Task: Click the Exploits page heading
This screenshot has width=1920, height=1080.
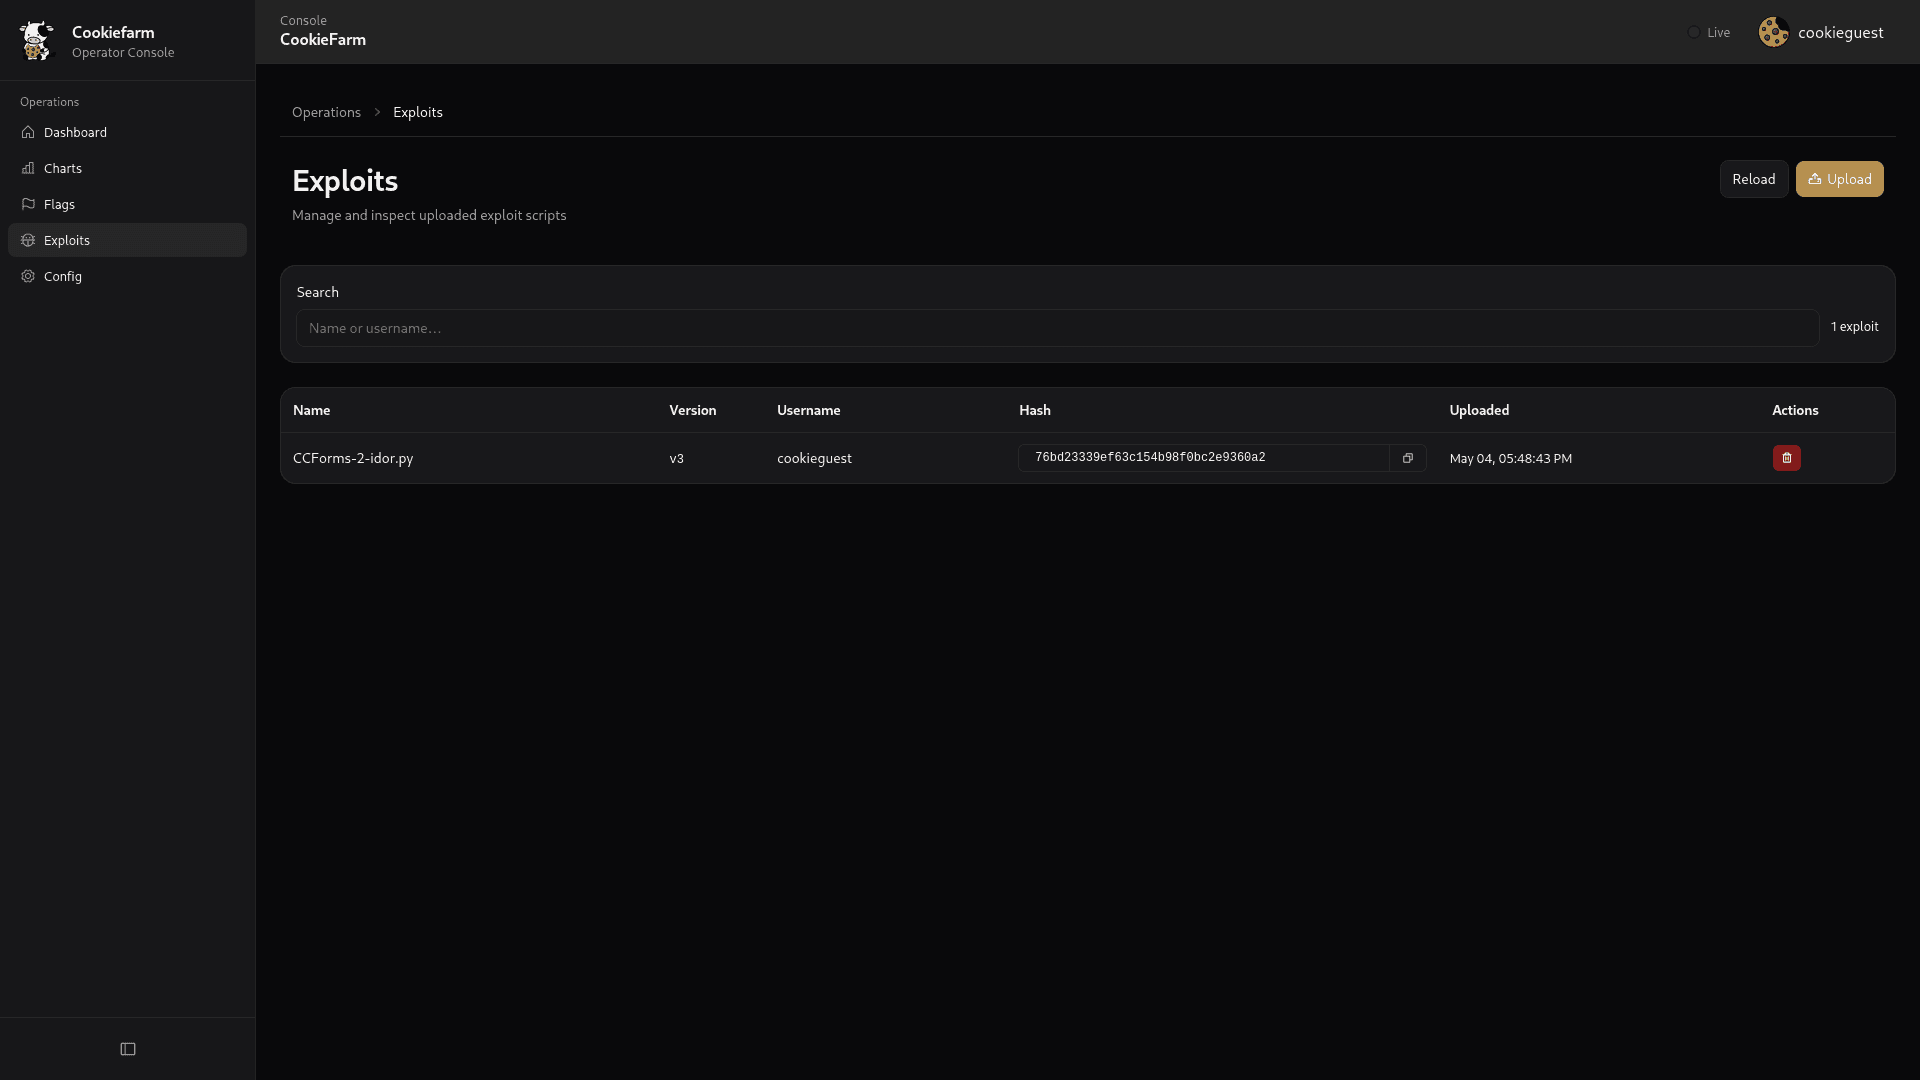Action: click(345, 180)
